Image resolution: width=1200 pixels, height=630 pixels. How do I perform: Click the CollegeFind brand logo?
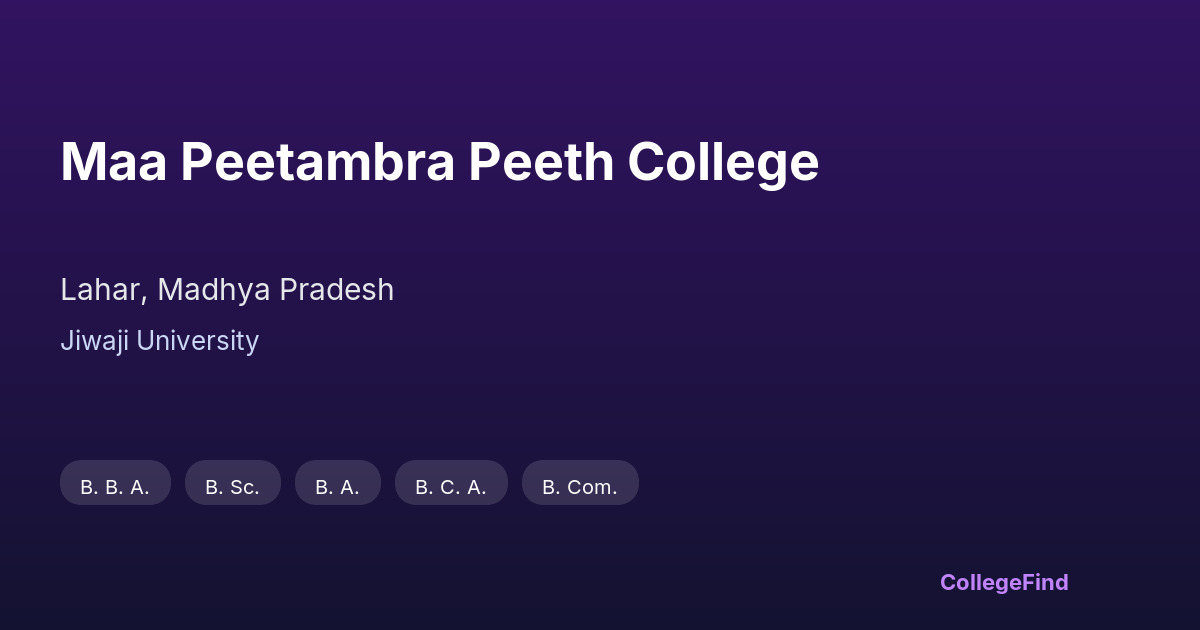(x=1003, y=582)
